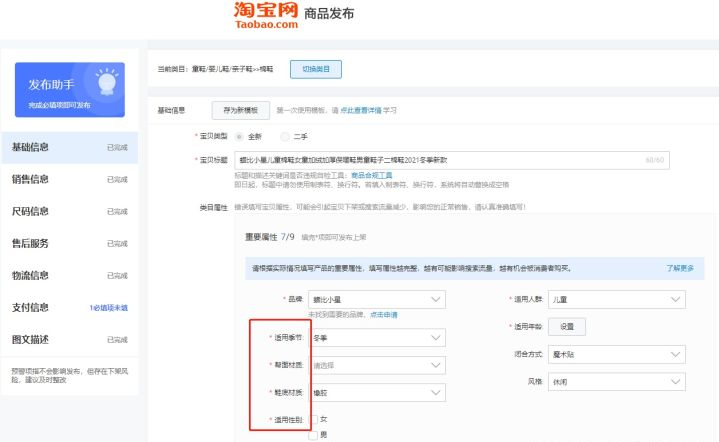Click the 设置 button for 适用年龄
The height and width of the screenshot is (442, 719).
[567, 327]
